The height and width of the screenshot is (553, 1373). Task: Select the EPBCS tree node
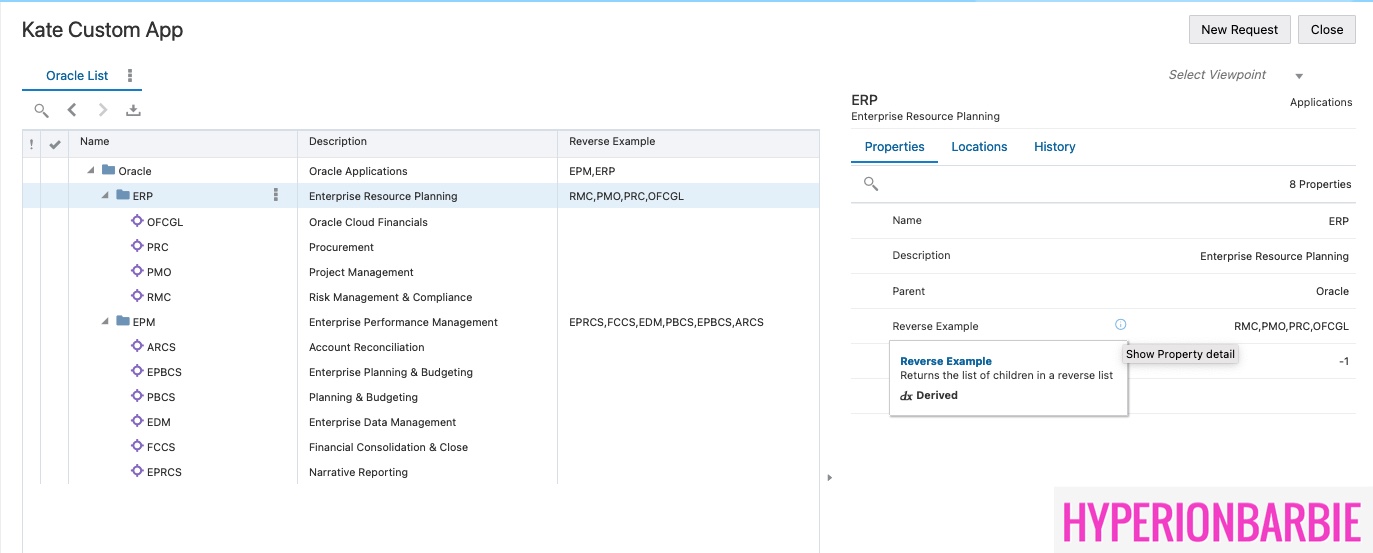pos(164,372)
